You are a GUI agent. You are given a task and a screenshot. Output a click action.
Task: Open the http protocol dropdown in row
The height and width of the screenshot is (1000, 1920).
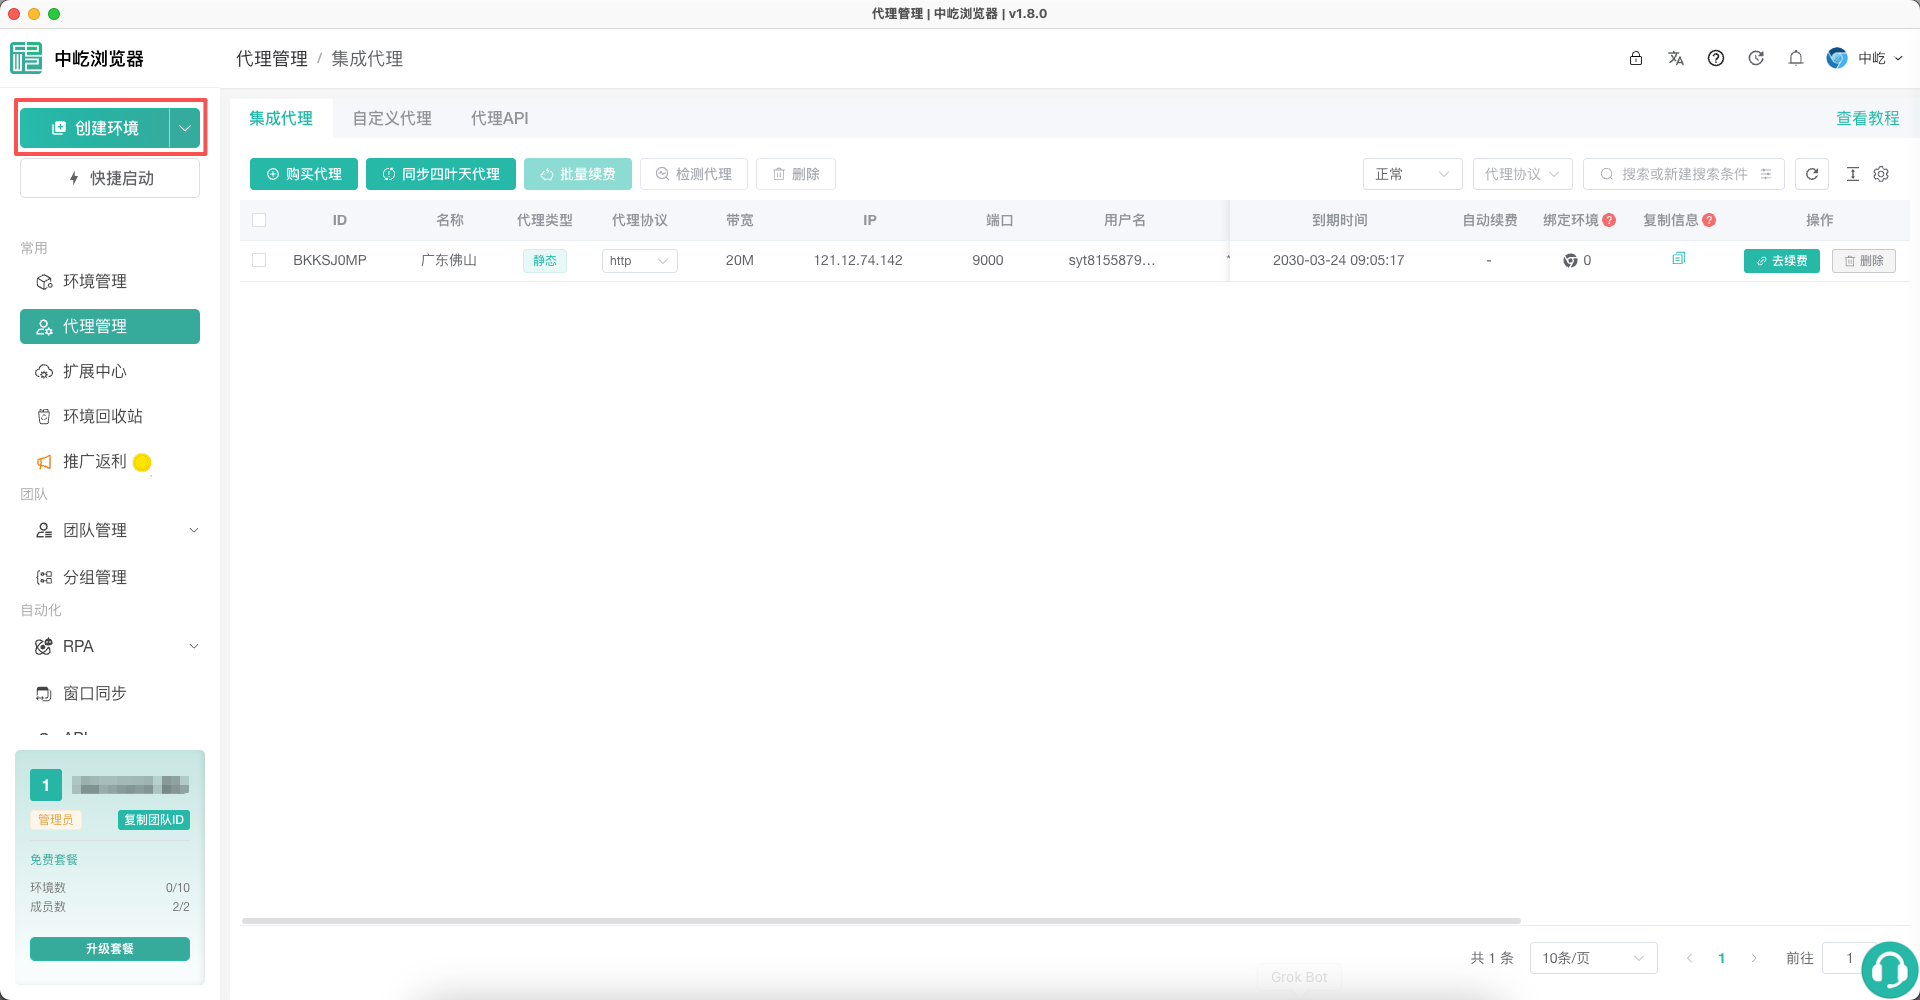(x=639, y=261)
